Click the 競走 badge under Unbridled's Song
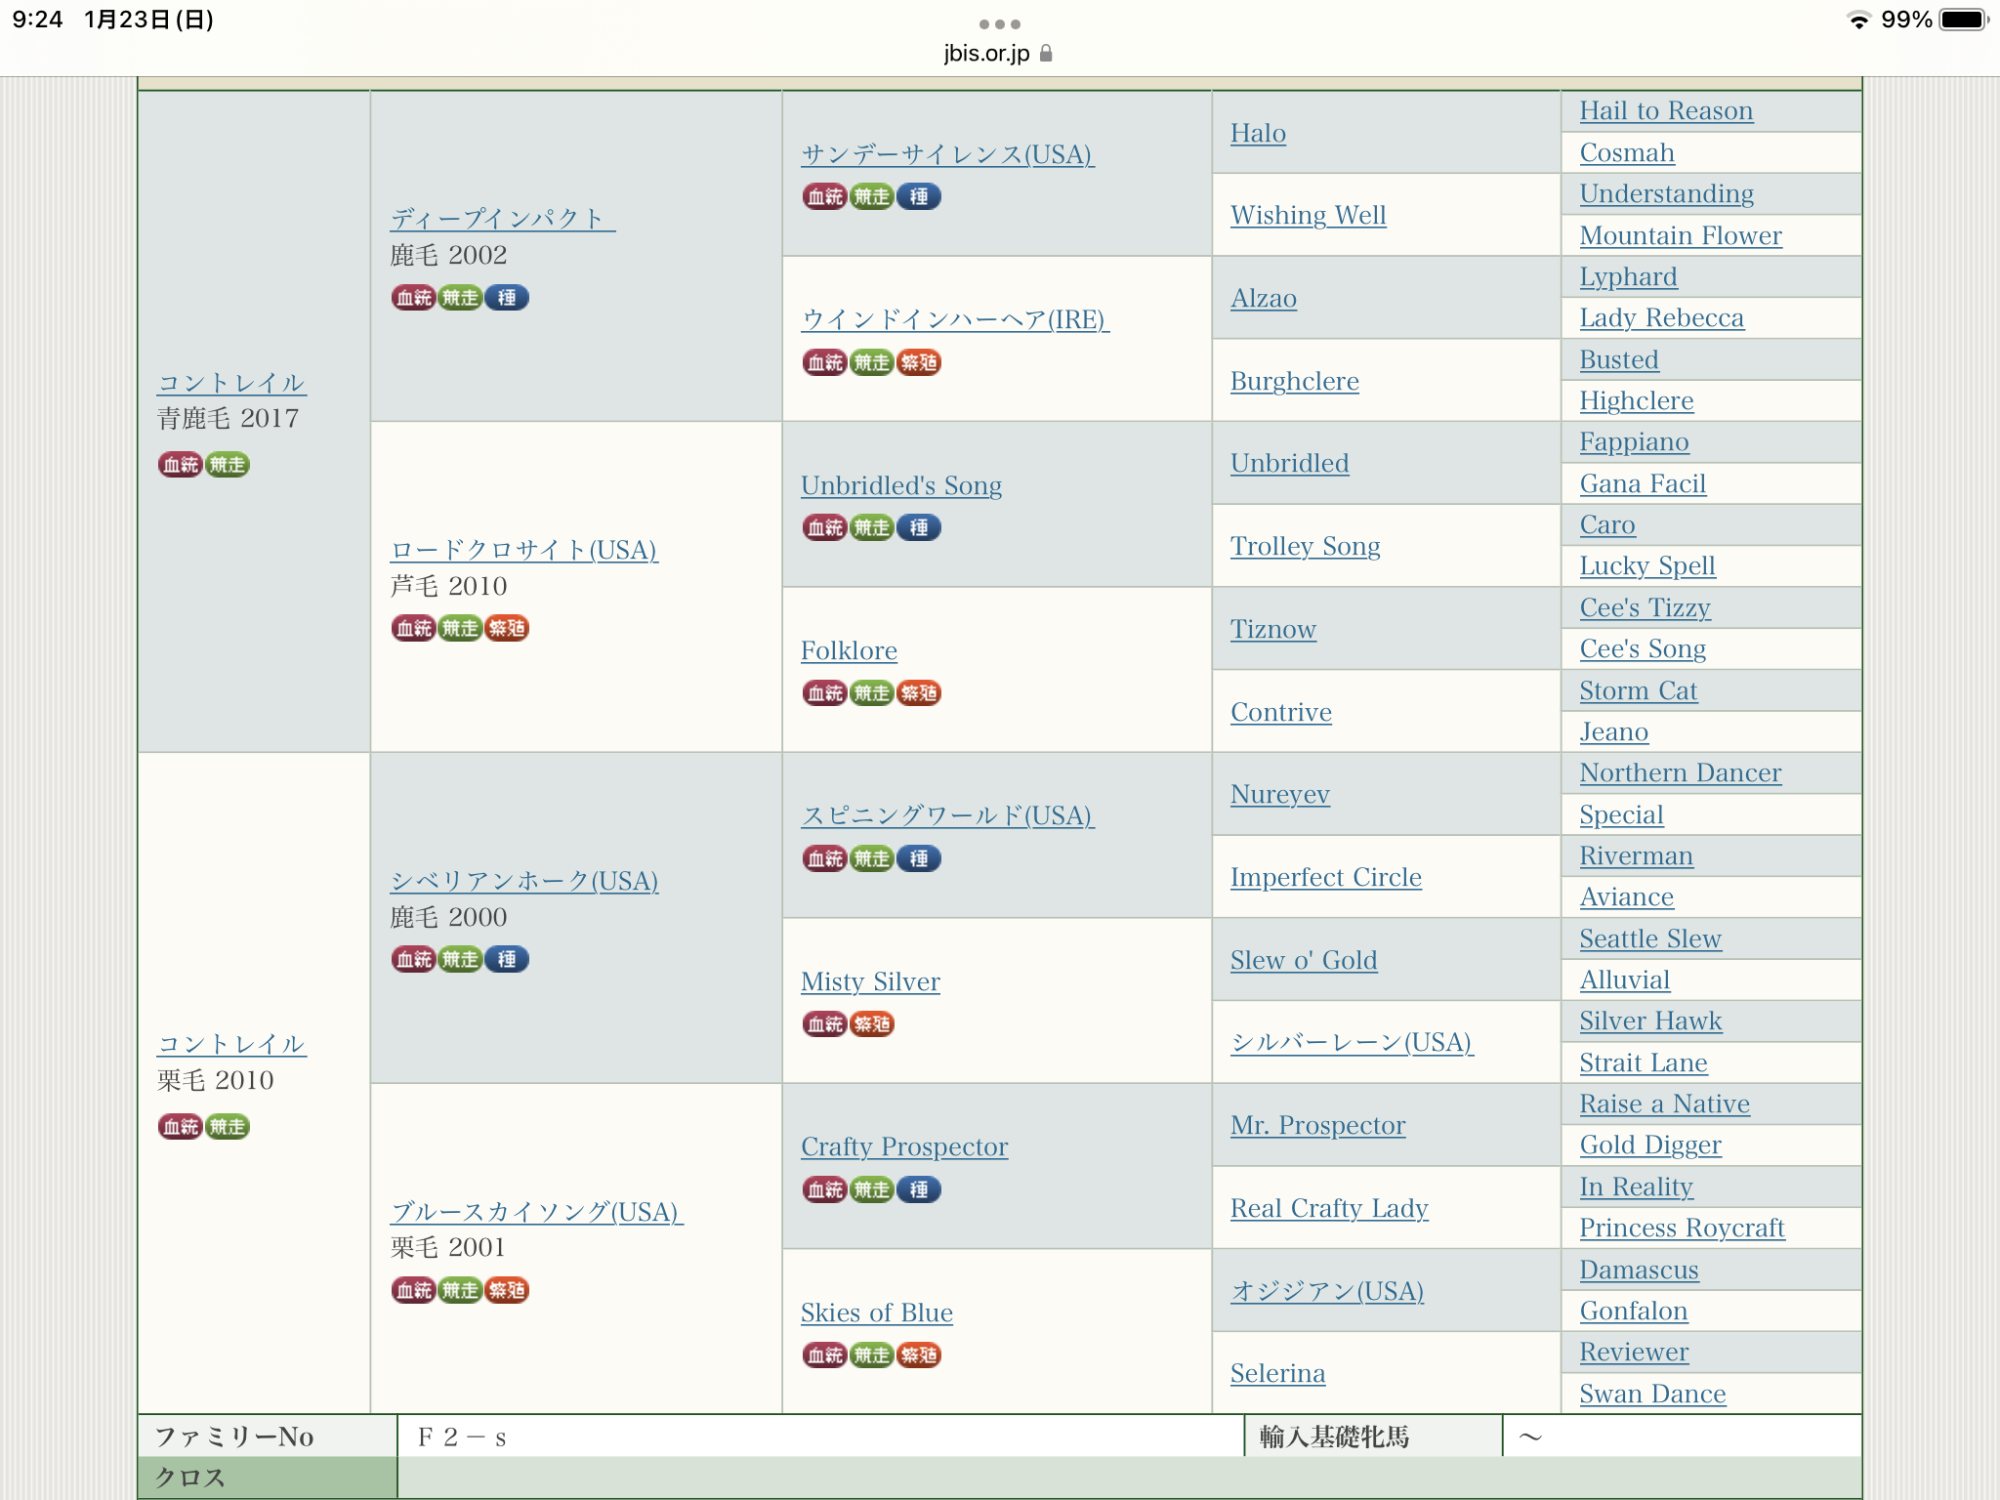 pos(871,528)
